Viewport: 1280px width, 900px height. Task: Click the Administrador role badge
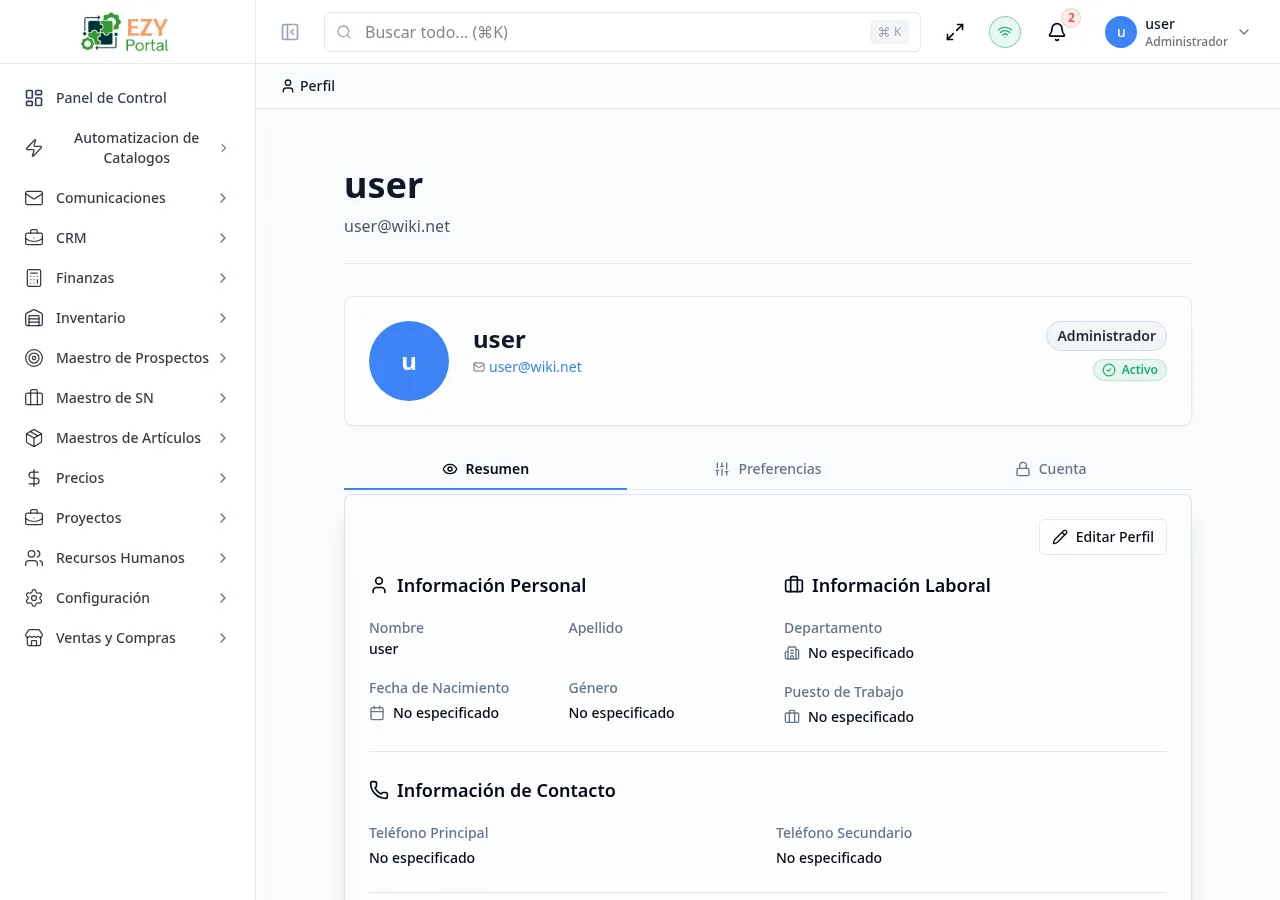click(1106, 336)
